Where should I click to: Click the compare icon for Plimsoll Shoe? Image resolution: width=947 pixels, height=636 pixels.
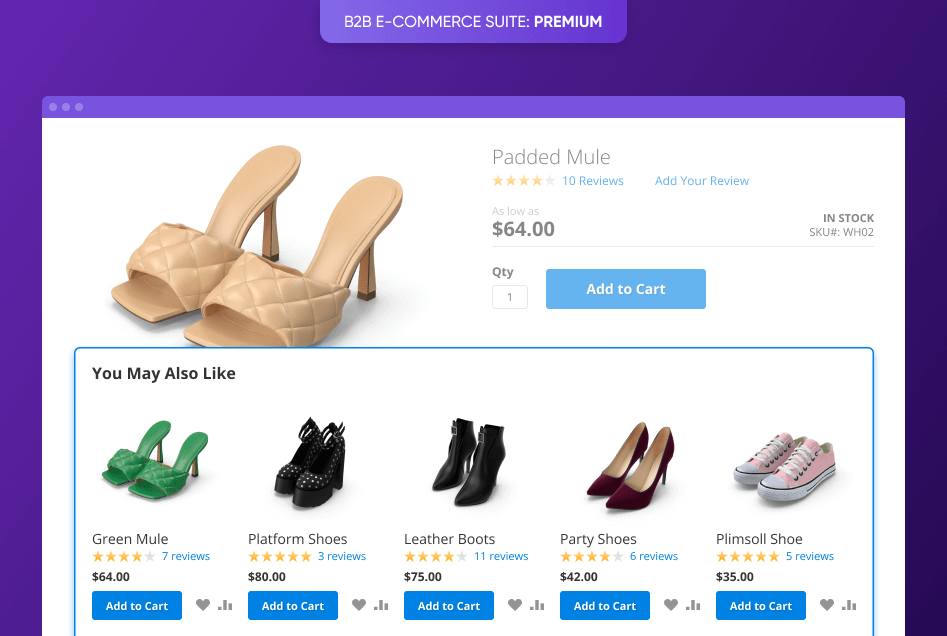click(849, 605)
